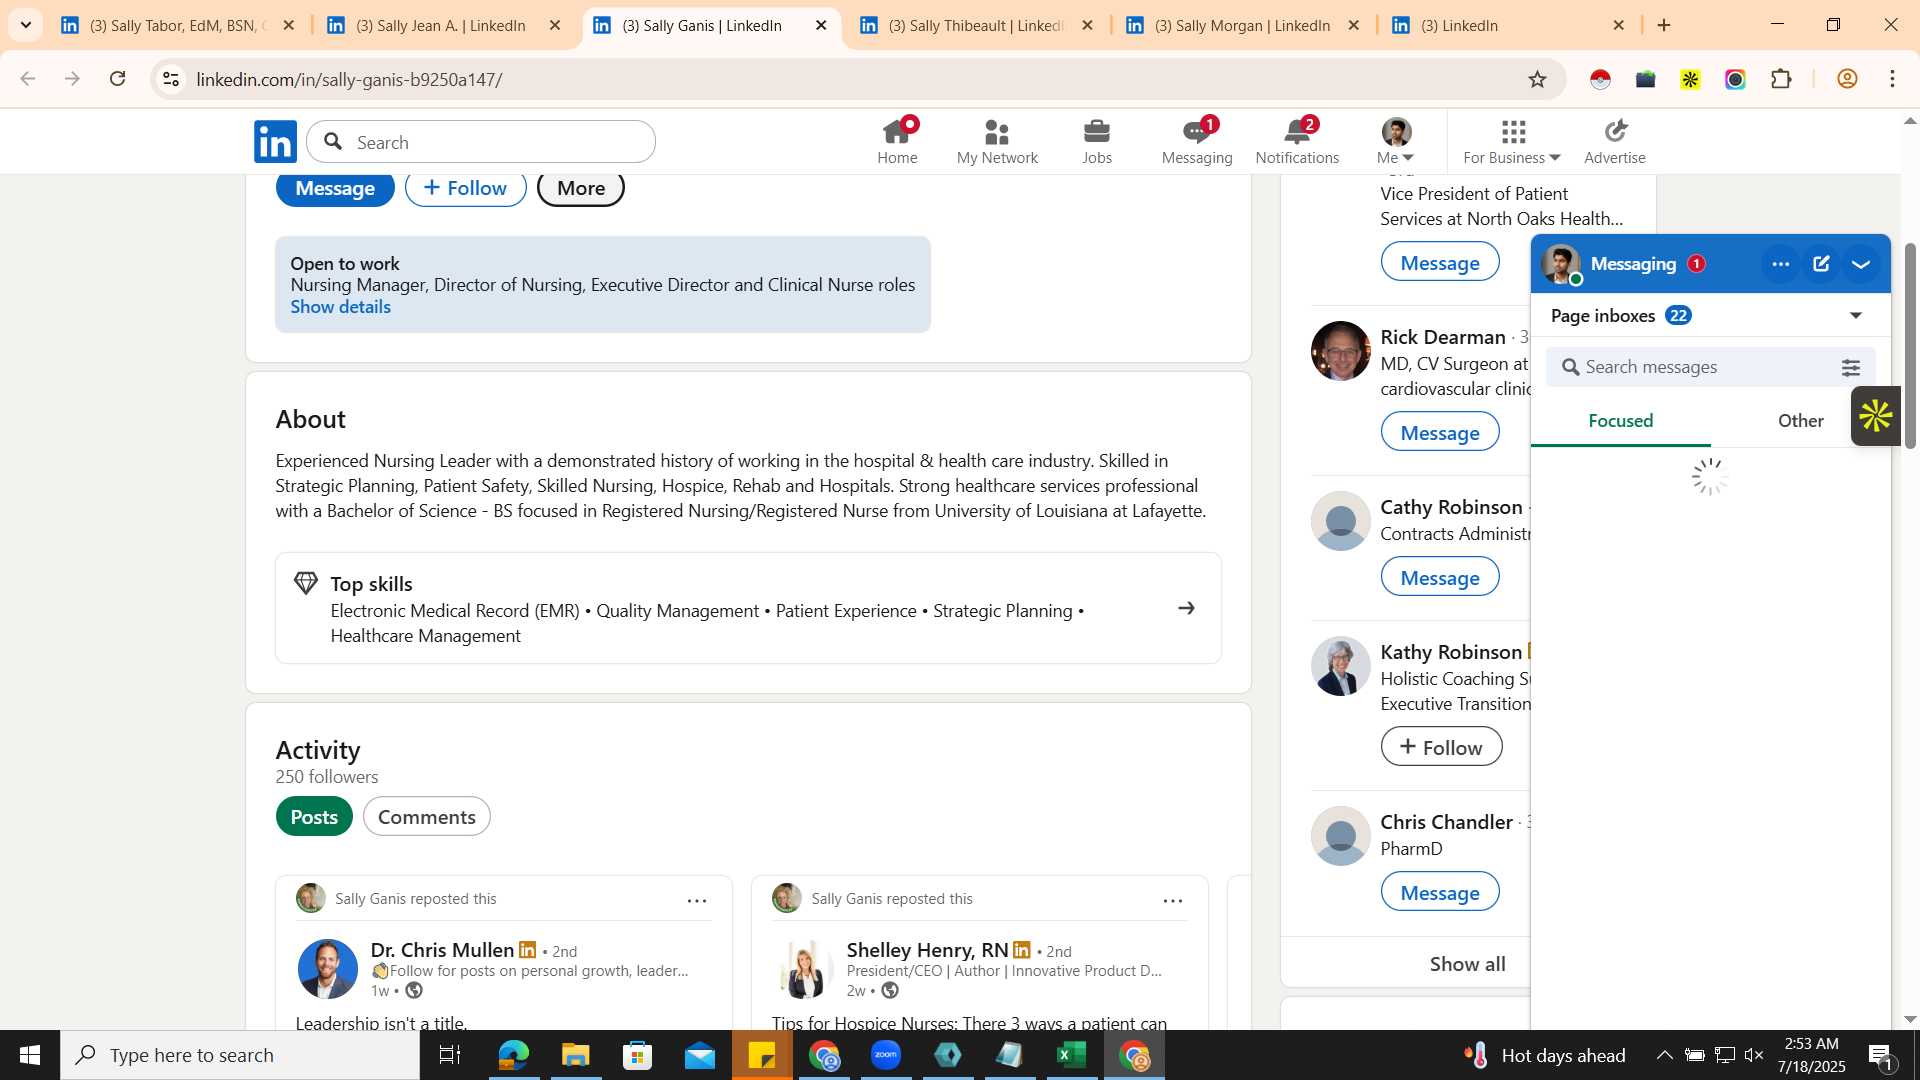Open message search filter icon
This screenshot has height=1080, width=1920.
(x=1851, y=368)
